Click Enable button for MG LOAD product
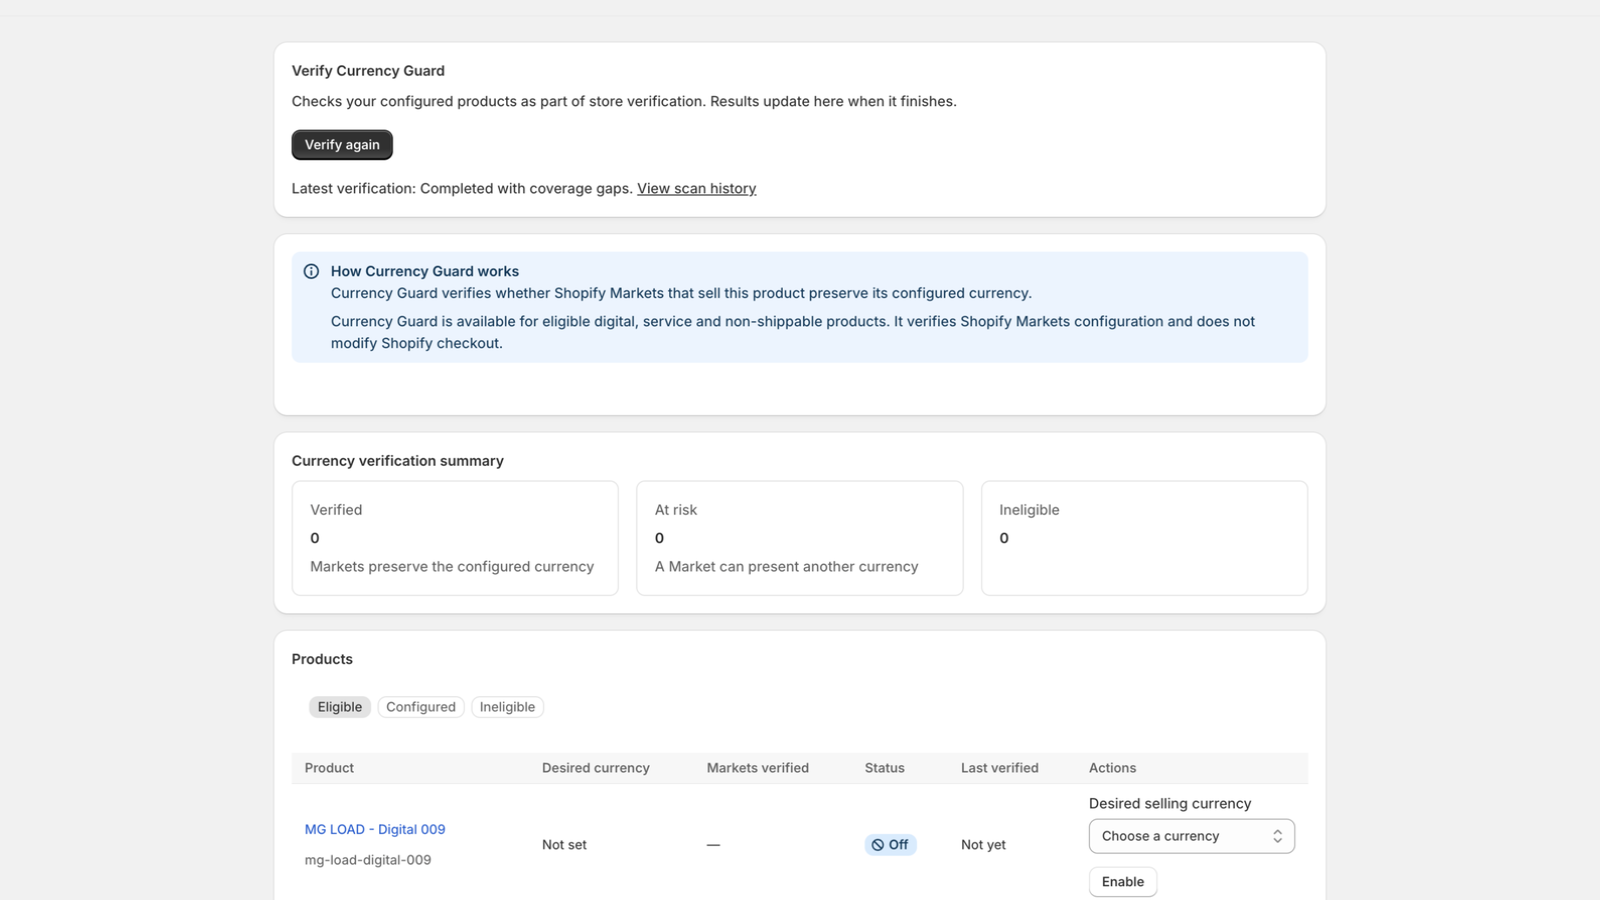 (x=1123, y=882)
